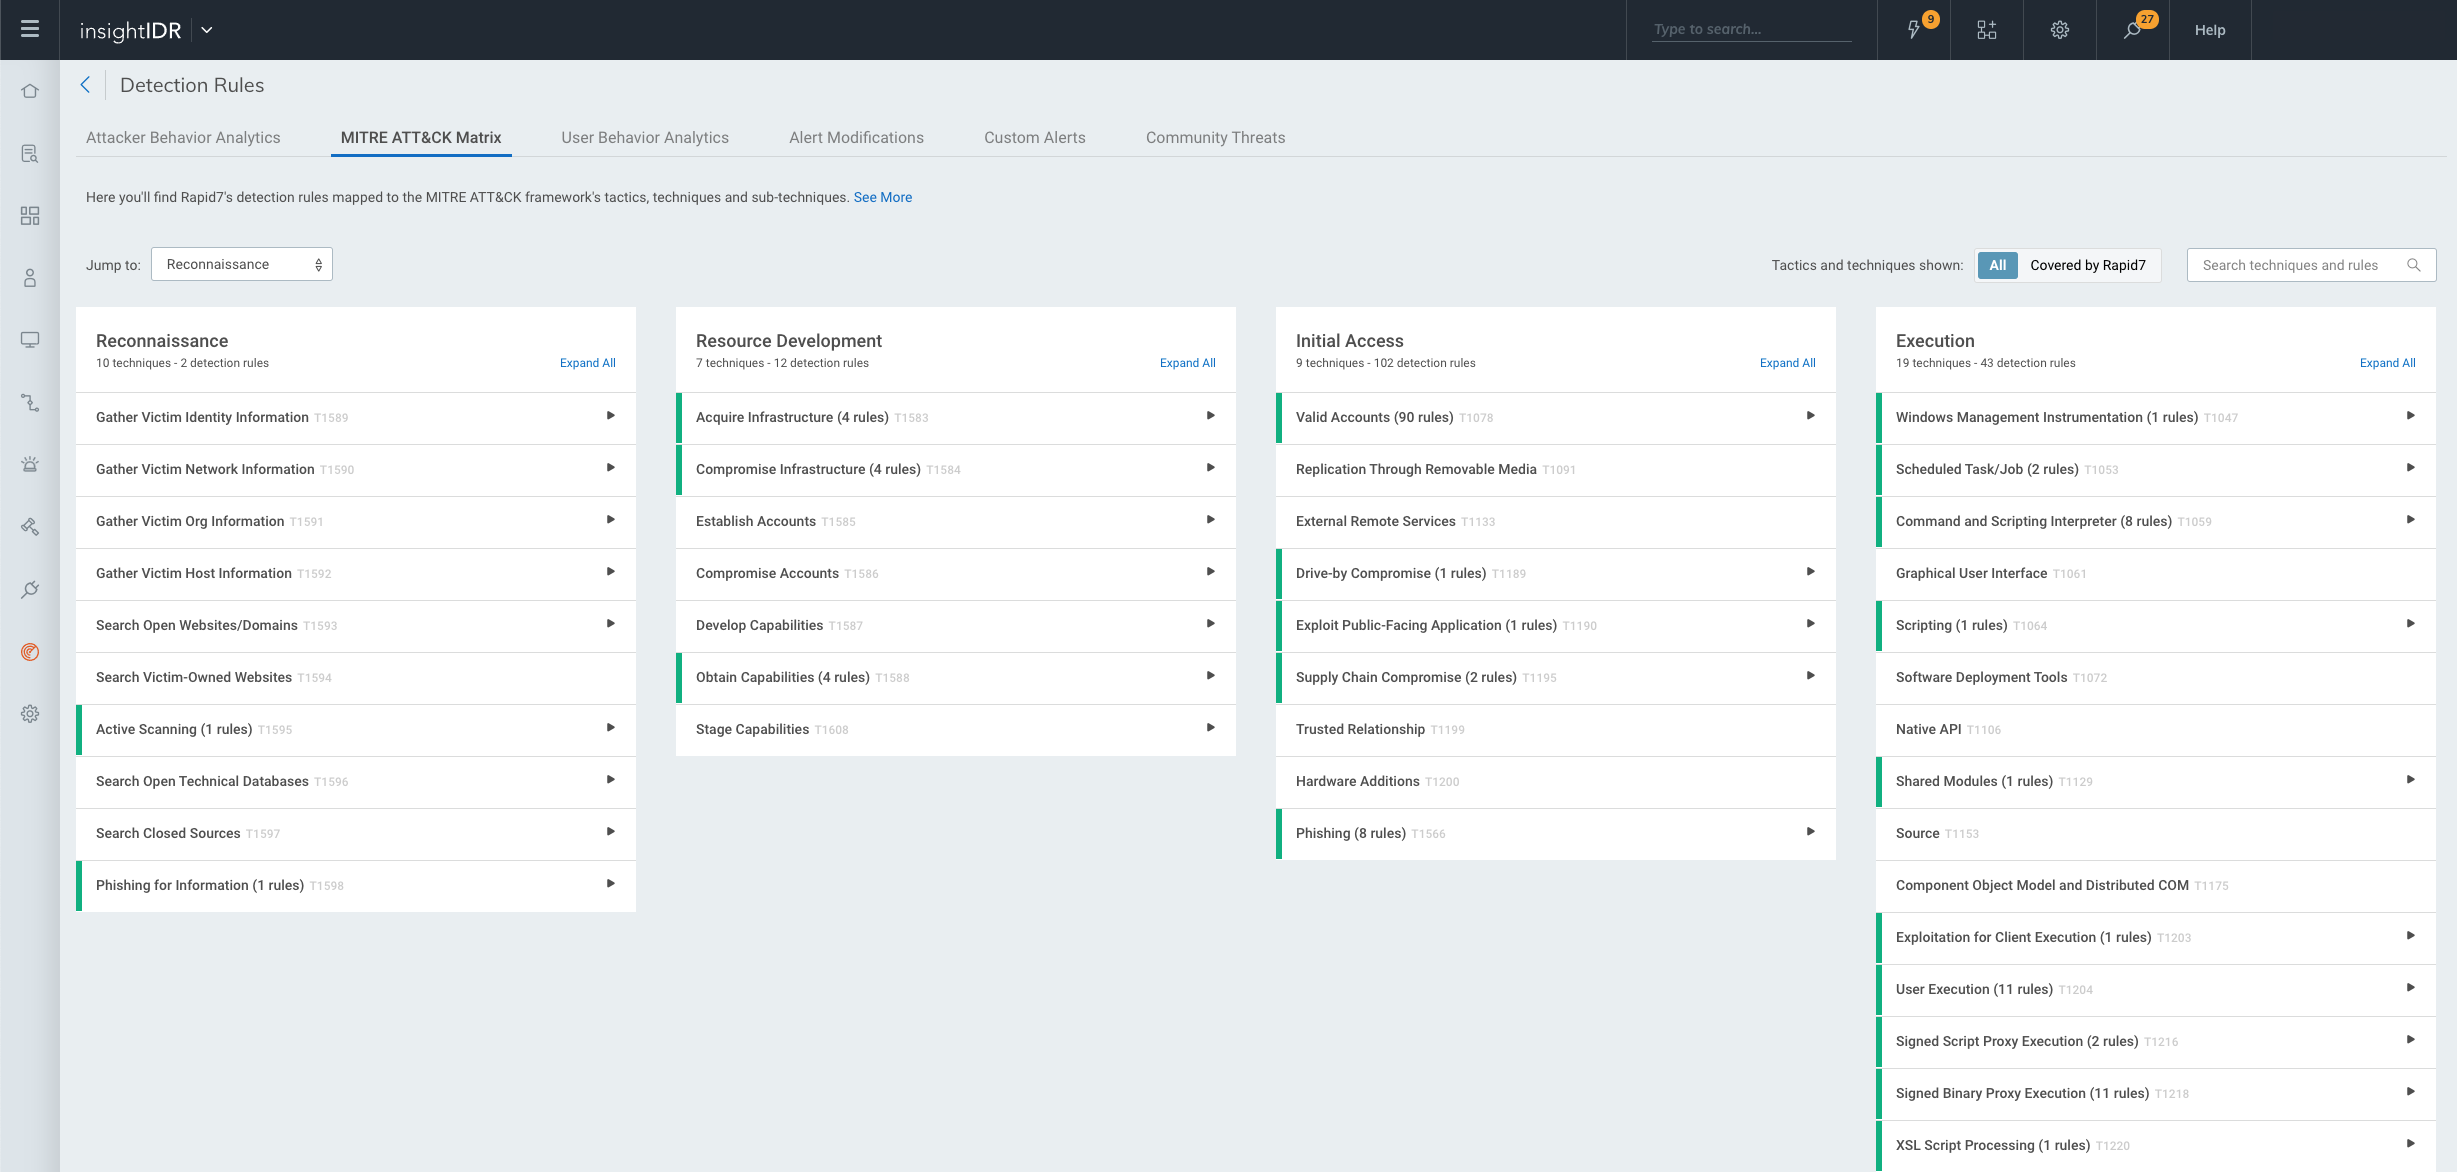Open the log search sidebar icon

pos(30,154)
